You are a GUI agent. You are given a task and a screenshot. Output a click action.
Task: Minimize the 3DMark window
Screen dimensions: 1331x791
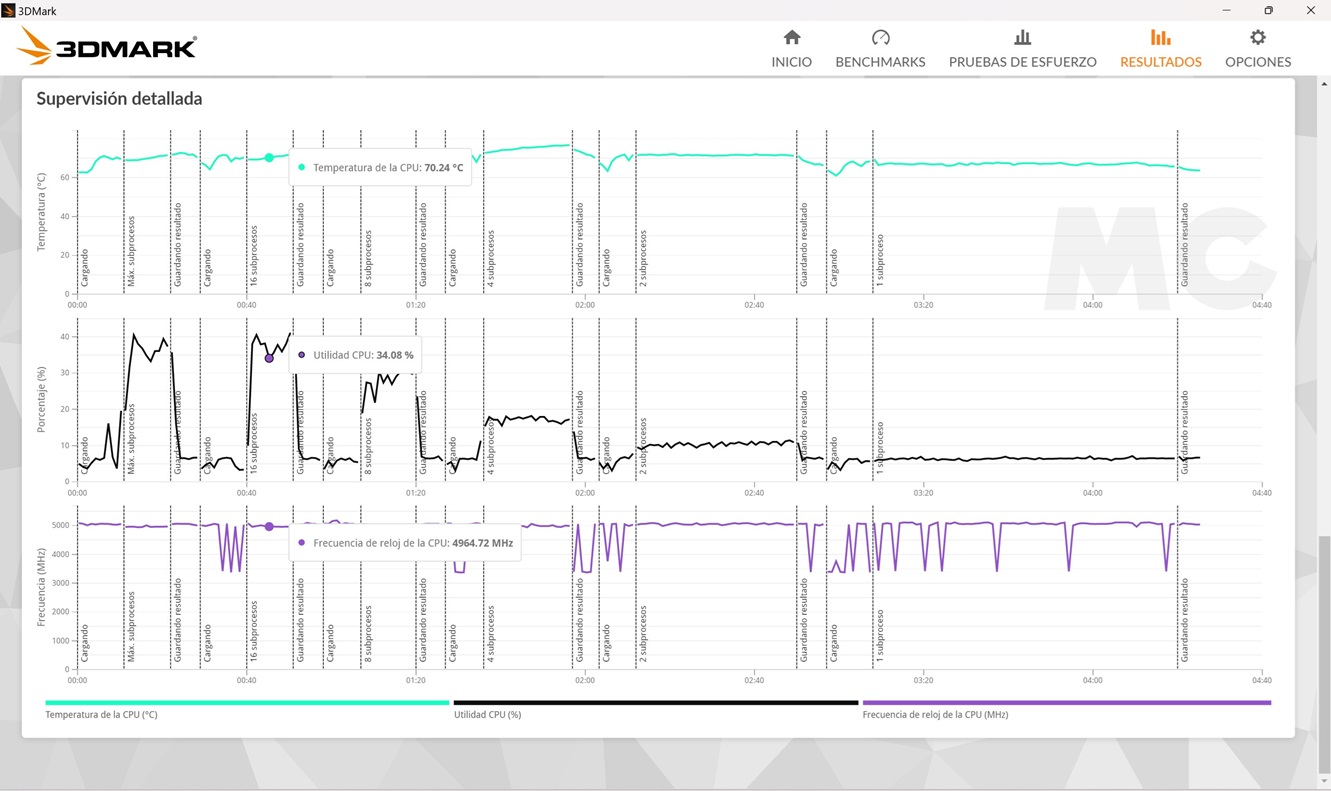click(1226, 11)
